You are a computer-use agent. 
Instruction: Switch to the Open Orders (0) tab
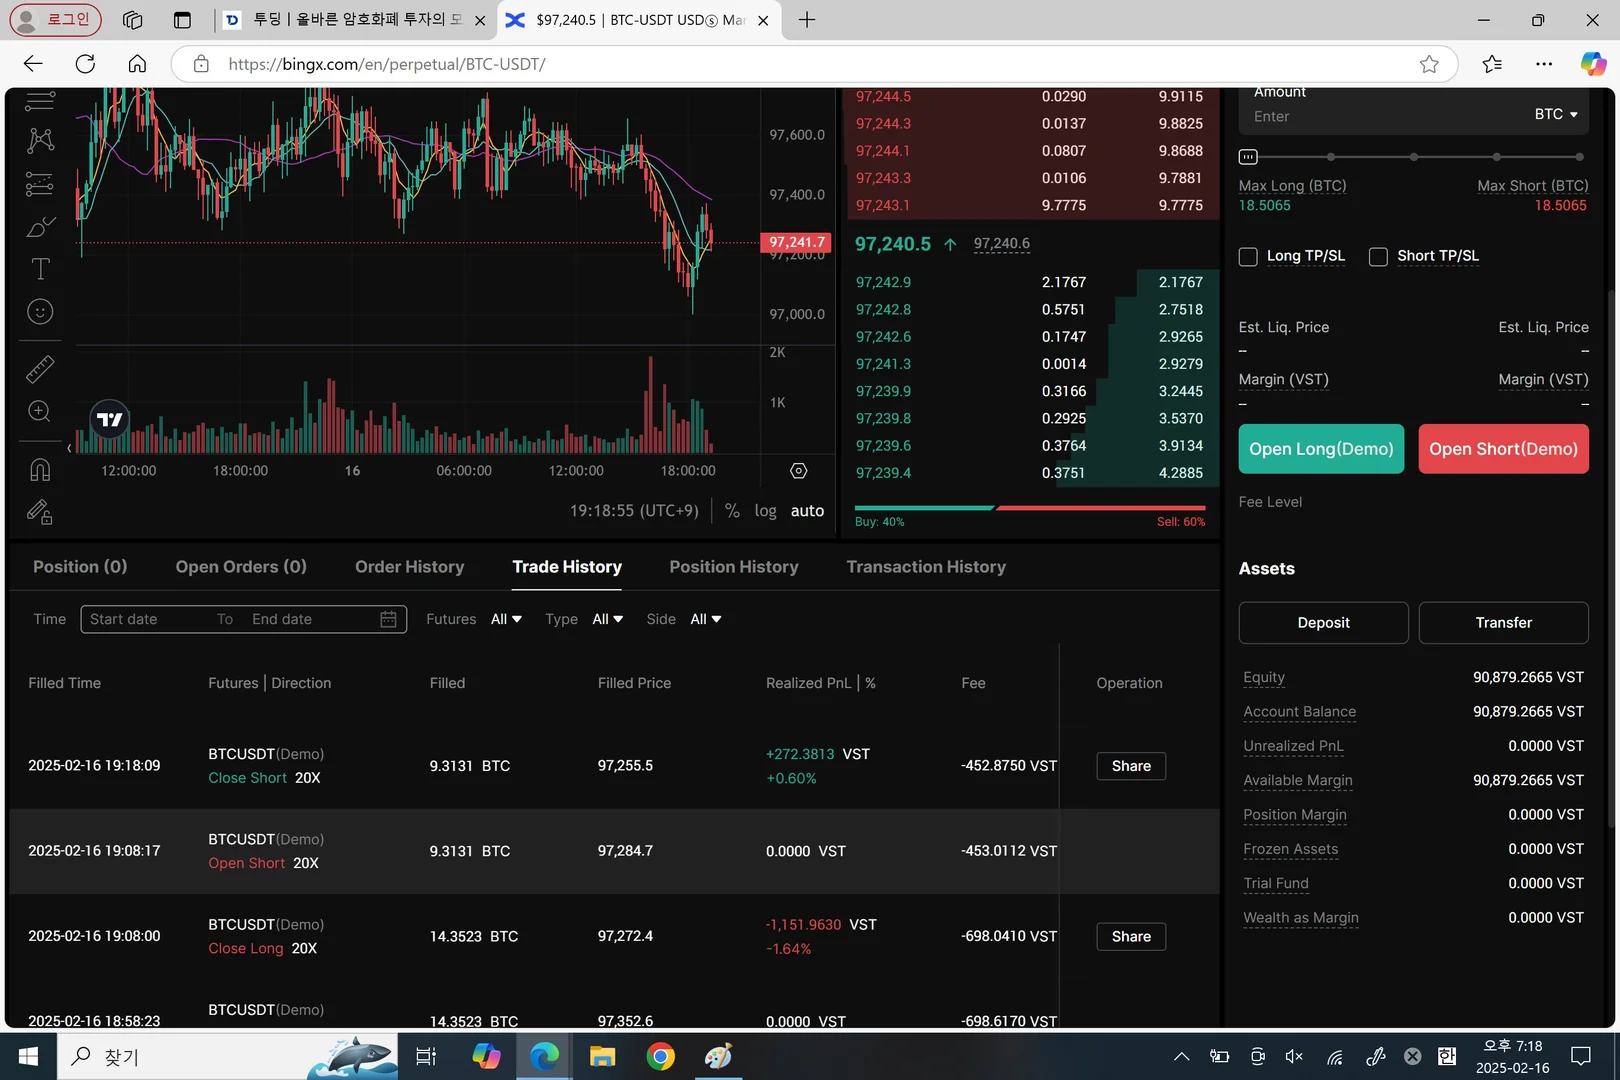tap(241, 567)
